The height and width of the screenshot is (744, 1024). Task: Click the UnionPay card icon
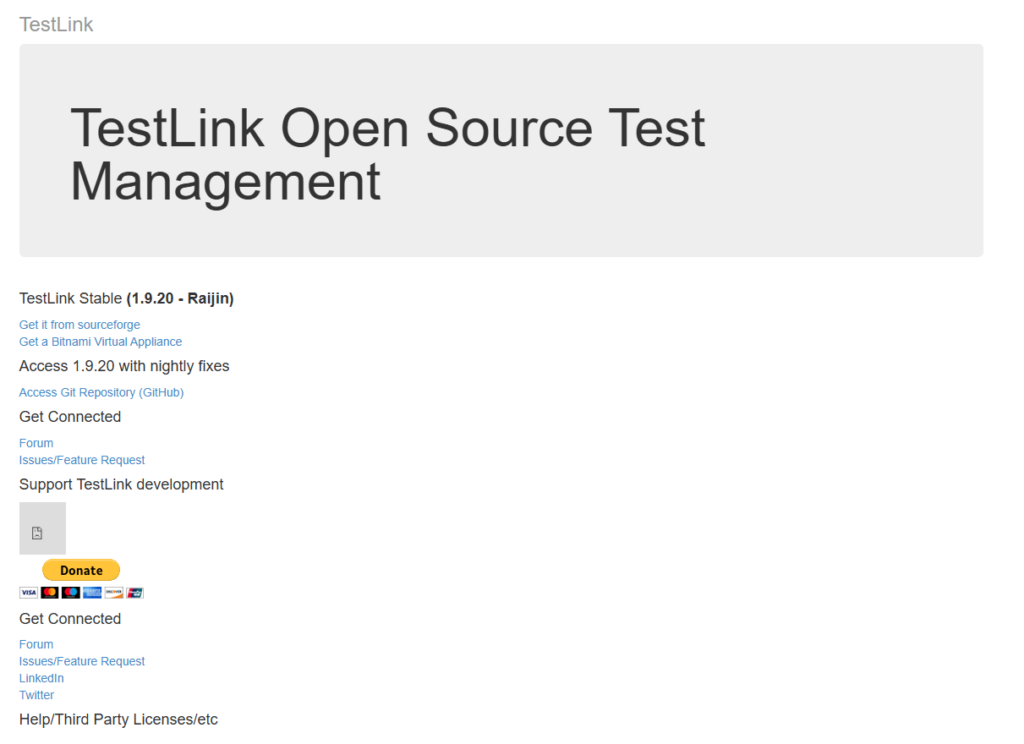pos(135,593)
